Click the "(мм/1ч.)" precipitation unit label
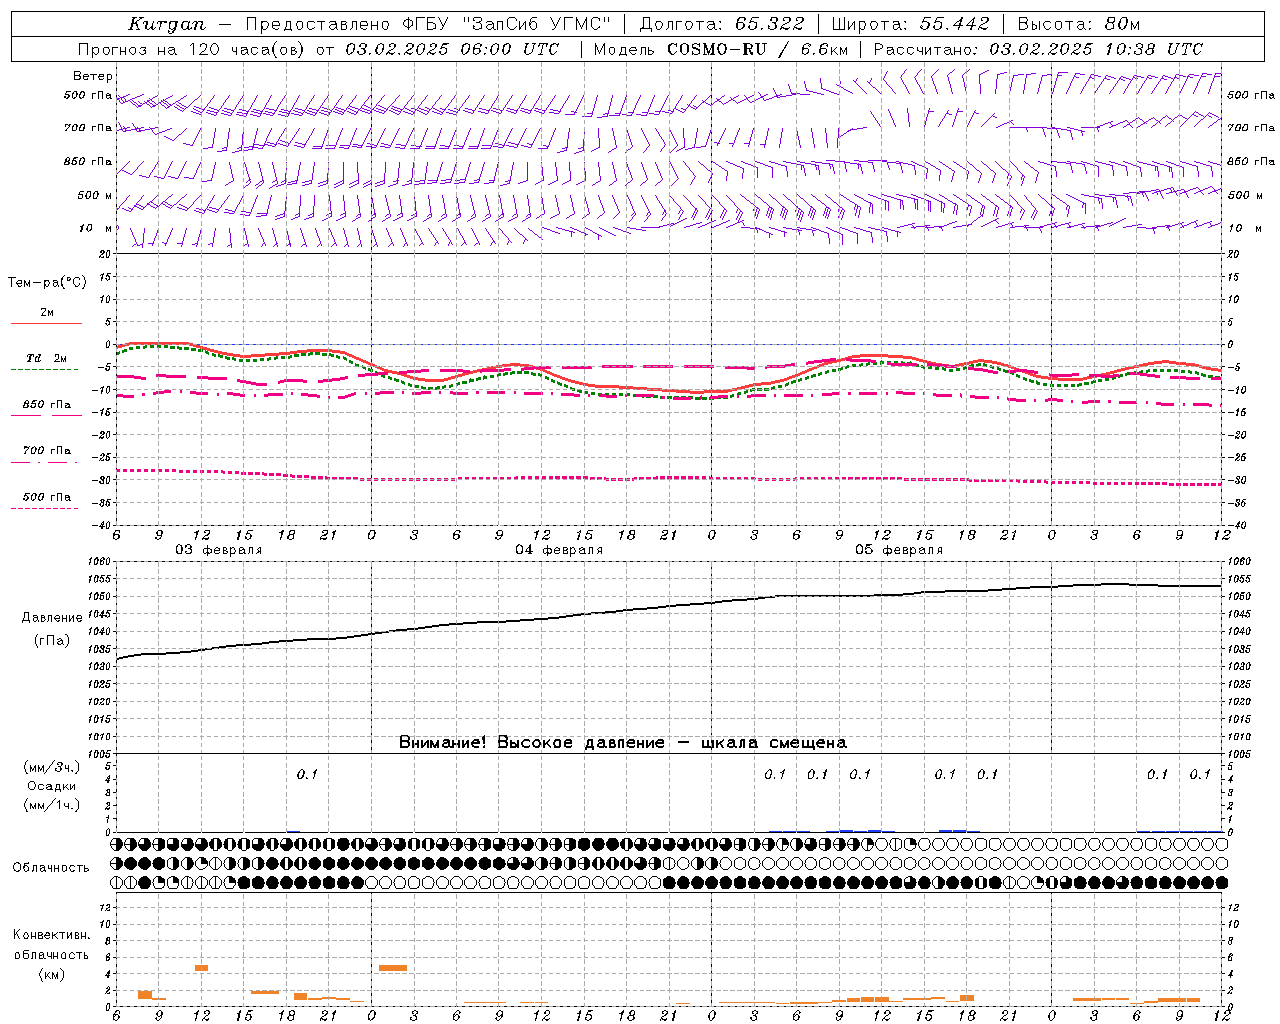The image size is (1280, 1024). pos(52,805)
